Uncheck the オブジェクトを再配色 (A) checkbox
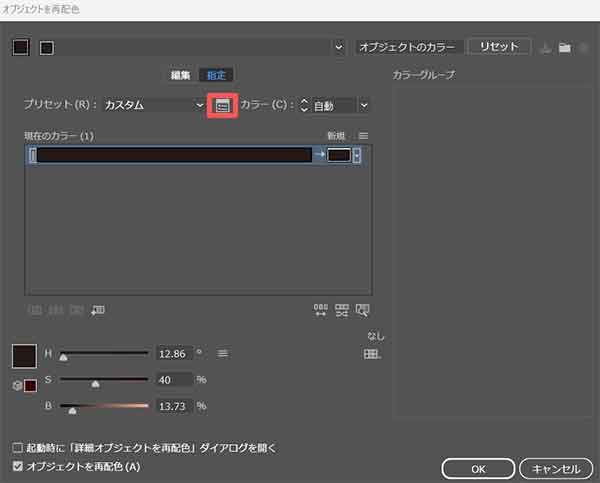This screenshot has height=483, width=600. (x=18, y=466)
